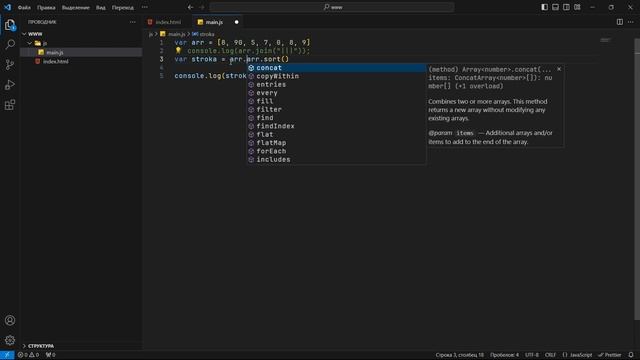The width and height of the screenshot is (640, 360).
Task: Choose the find suggestion
Action: pyautogui.click(x=336, y=118)
